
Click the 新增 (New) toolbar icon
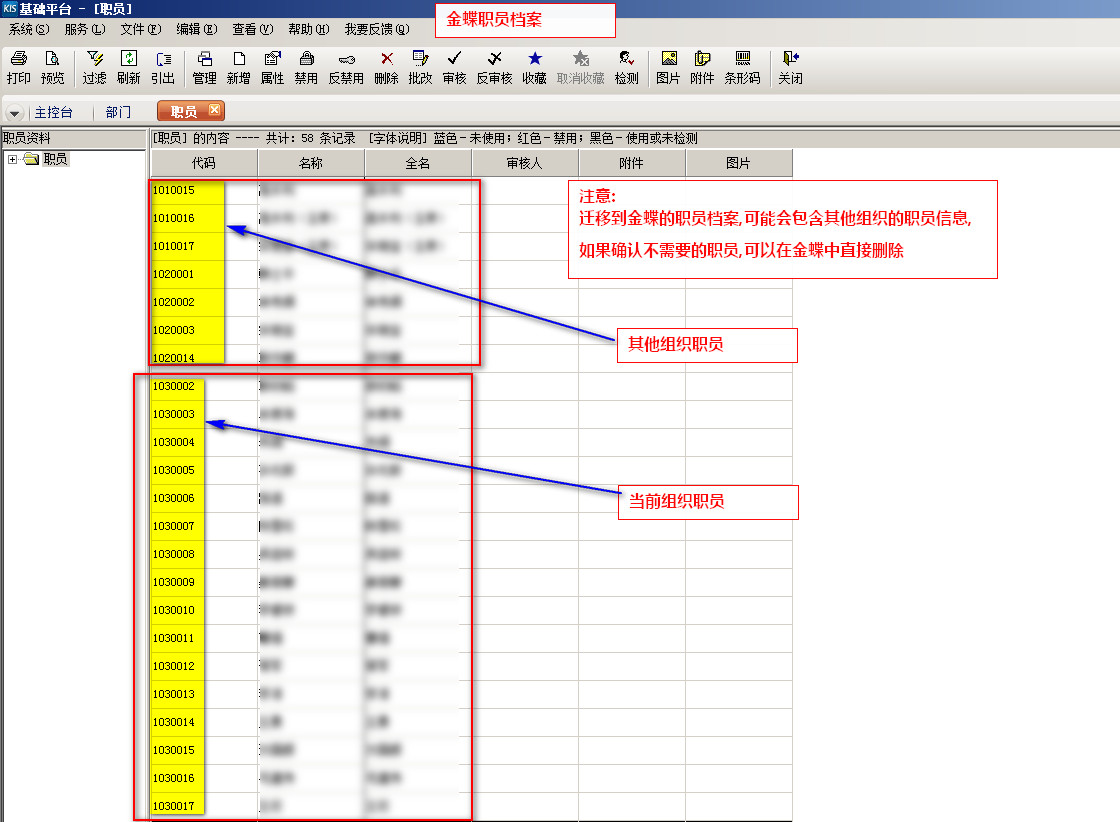tap(238, 67)
